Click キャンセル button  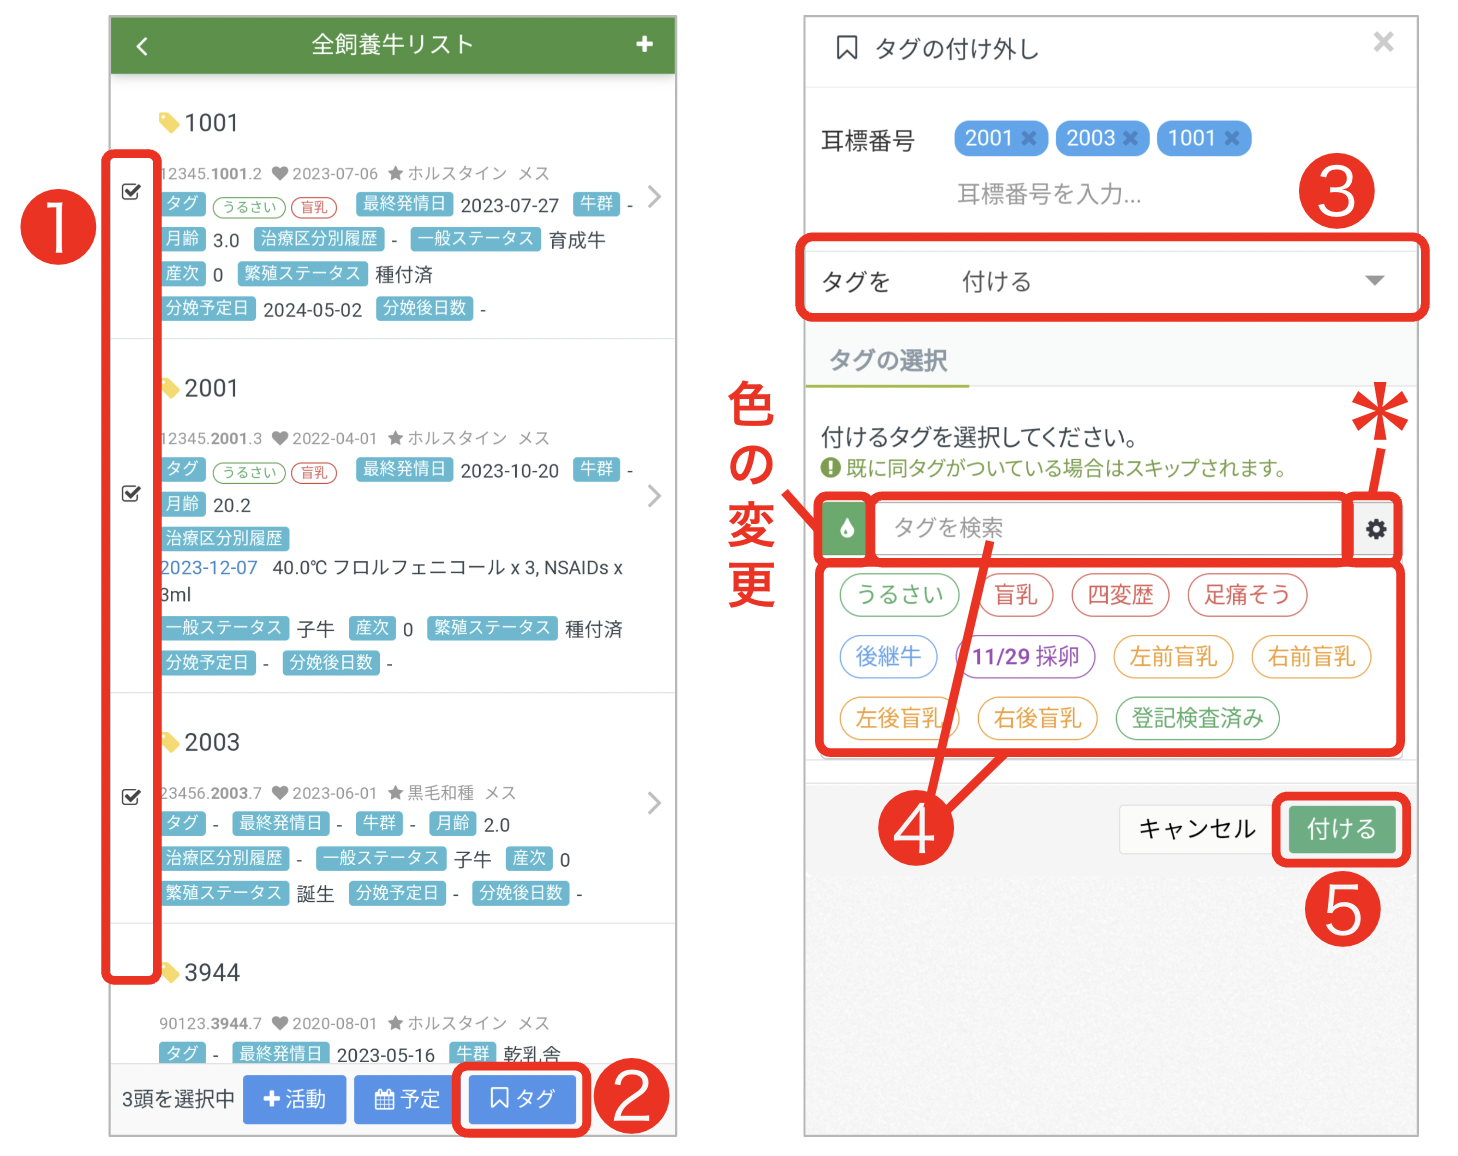coord(1197,829)
